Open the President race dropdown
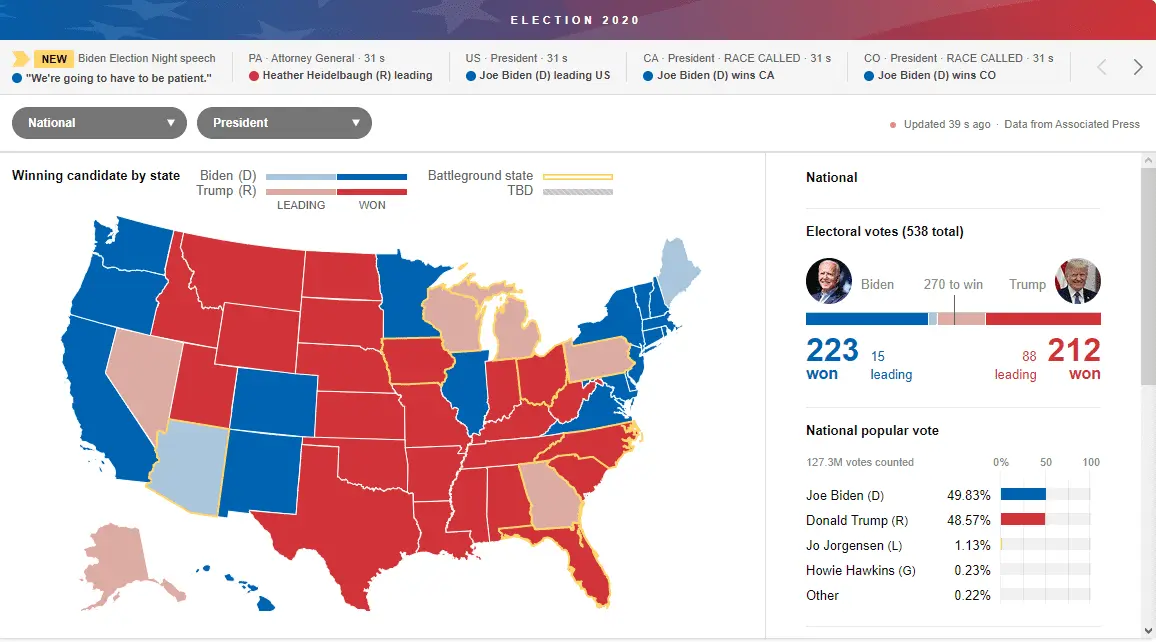 tap(284, 123)
